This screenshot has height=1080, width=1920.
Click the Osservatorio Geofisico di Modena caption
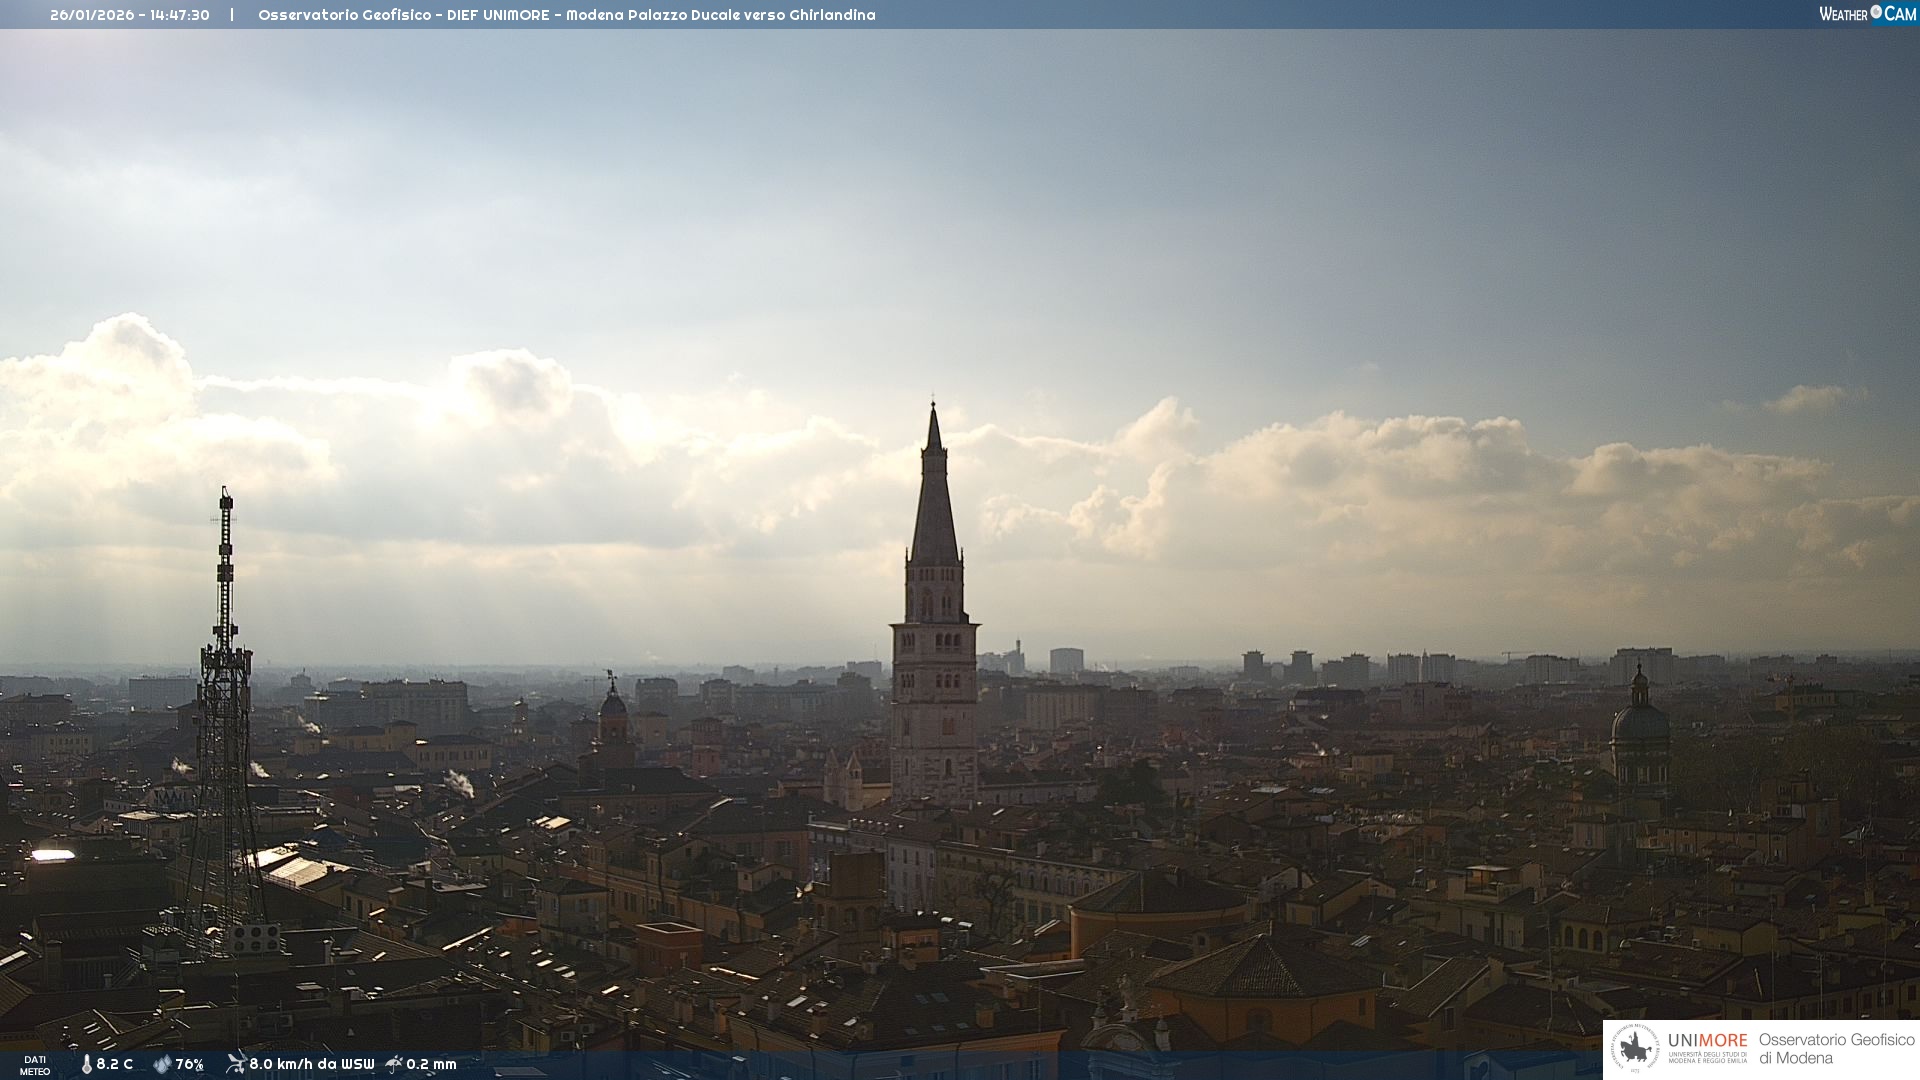1836,1048
